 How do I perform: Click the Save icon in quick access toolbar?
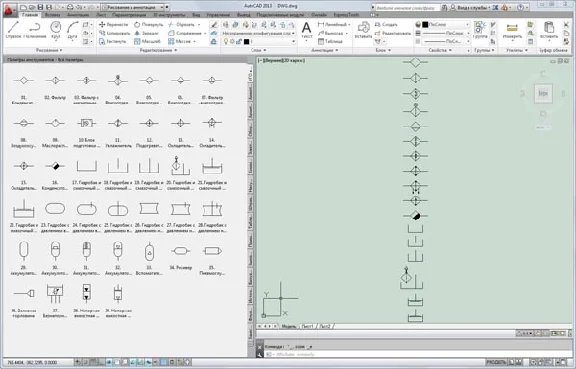(x=40, y=7)
